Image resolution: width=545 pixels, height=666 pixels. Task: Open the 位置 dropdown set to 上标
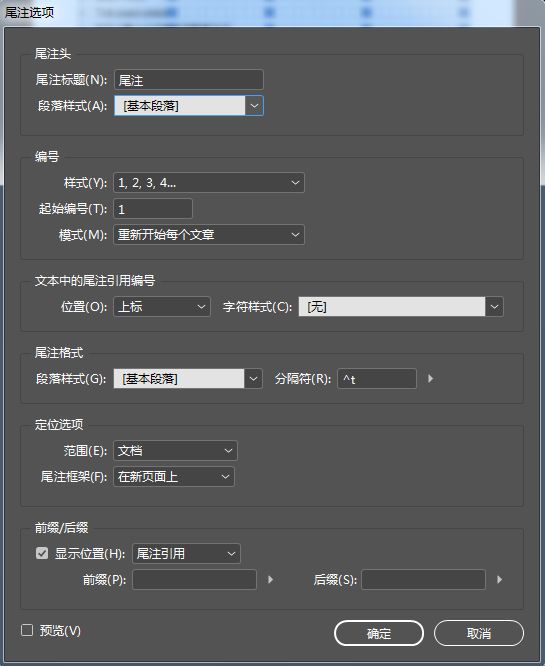tap(162, 307)
